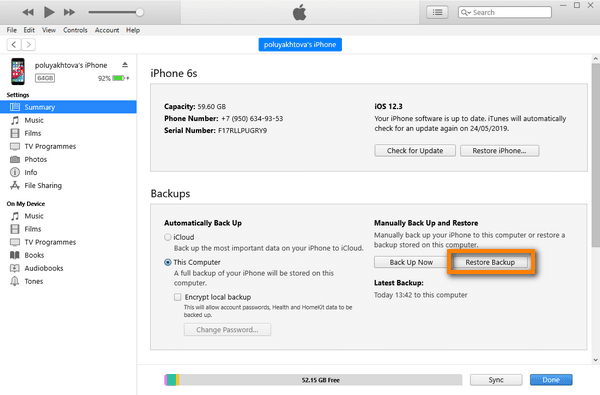This screenshot has width=600, height=395.
Task: Select the iCloud backup radio option
Action: 168,237
